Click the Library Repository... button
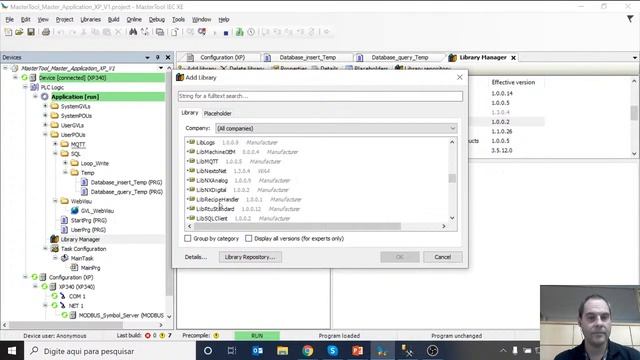 pyautogui.click(x=250, y=257)
